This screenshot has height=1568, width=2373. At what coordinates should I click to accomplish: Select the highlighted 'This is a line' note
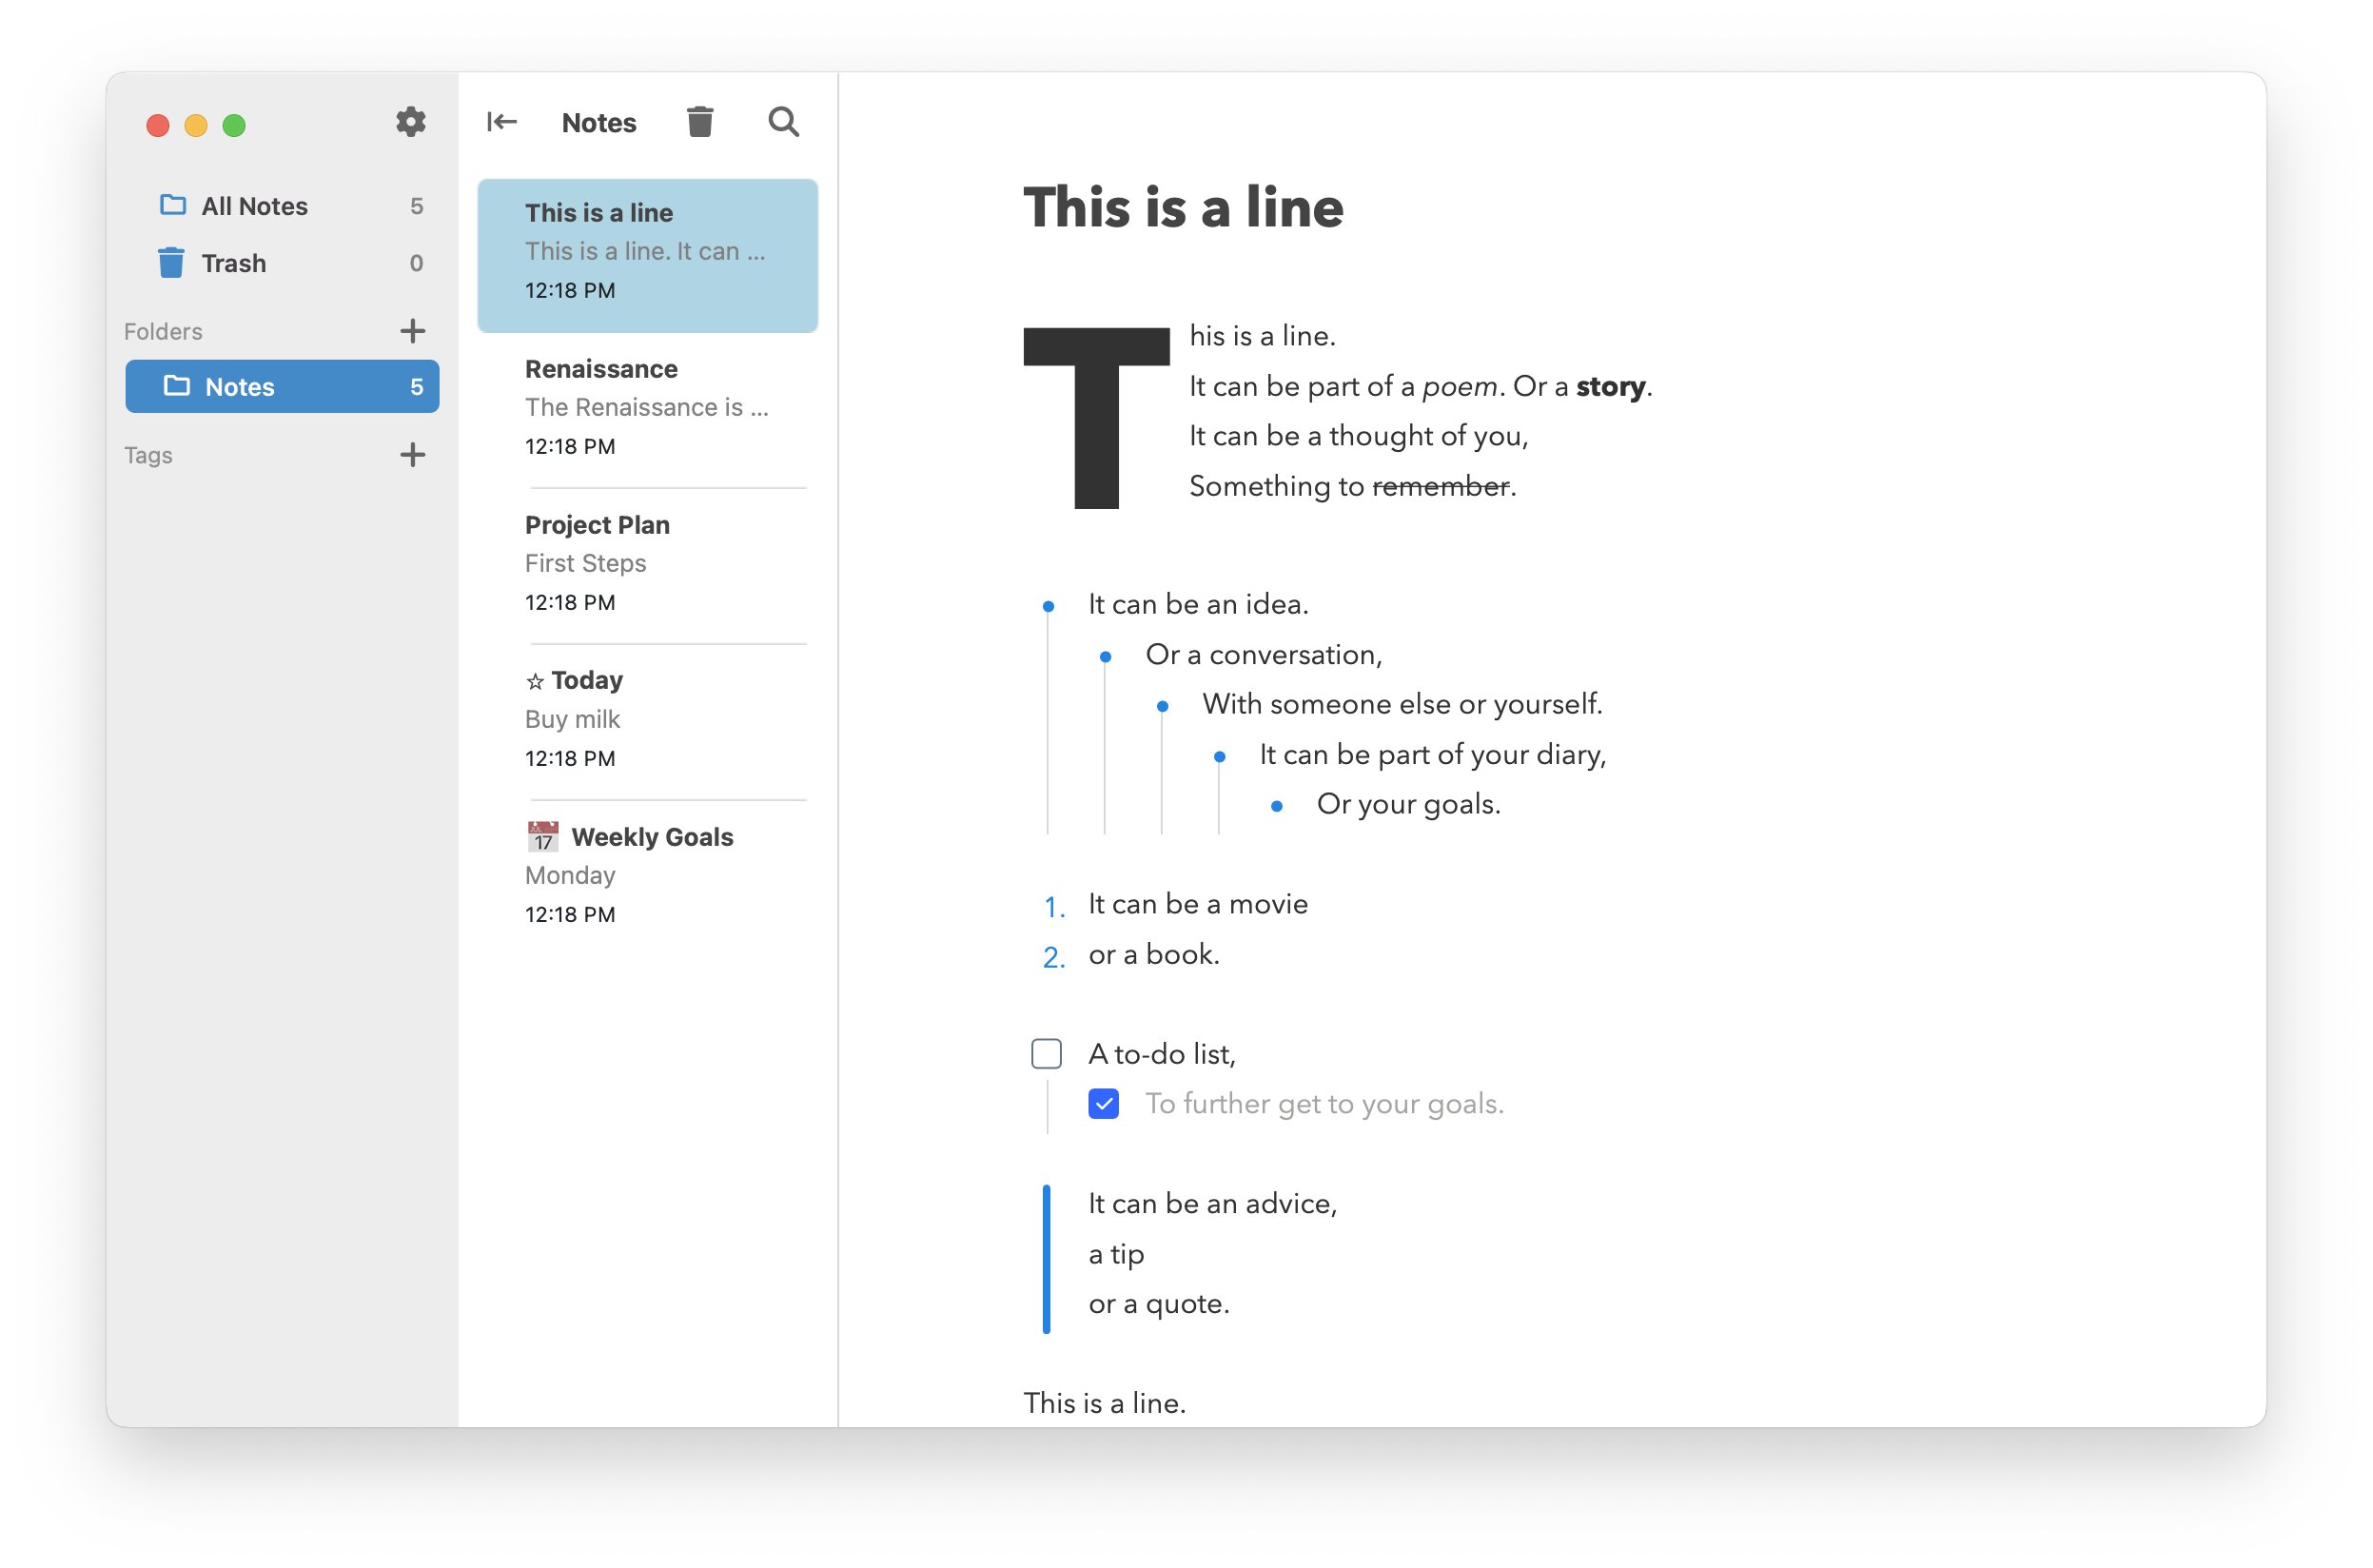tap(648, 251)
